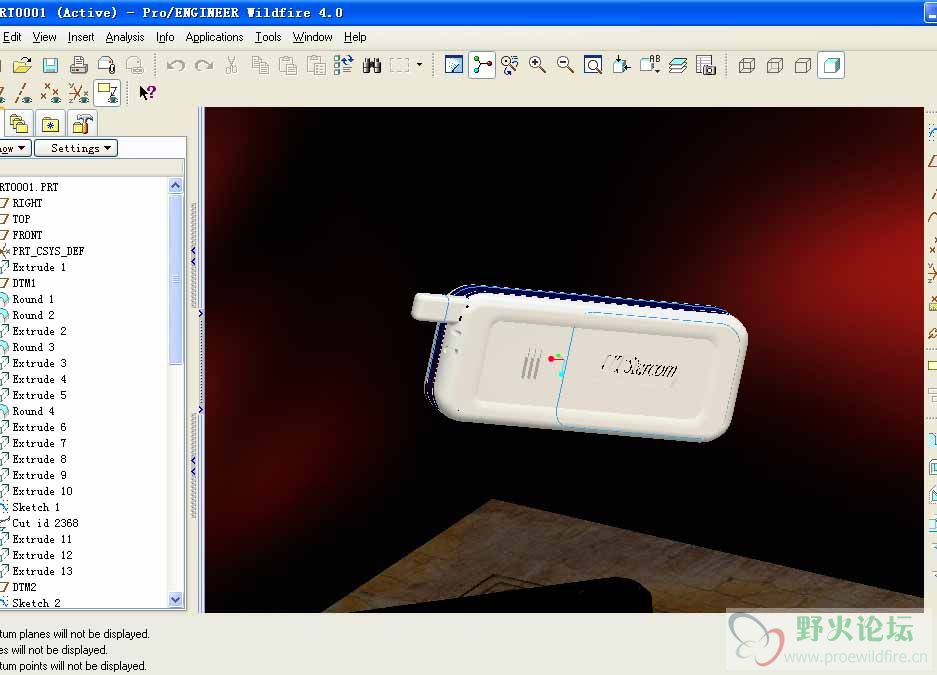The image size is (937, 675).
Task: Switch to the Connections navigator tab
Action: (x=82, y=124)
